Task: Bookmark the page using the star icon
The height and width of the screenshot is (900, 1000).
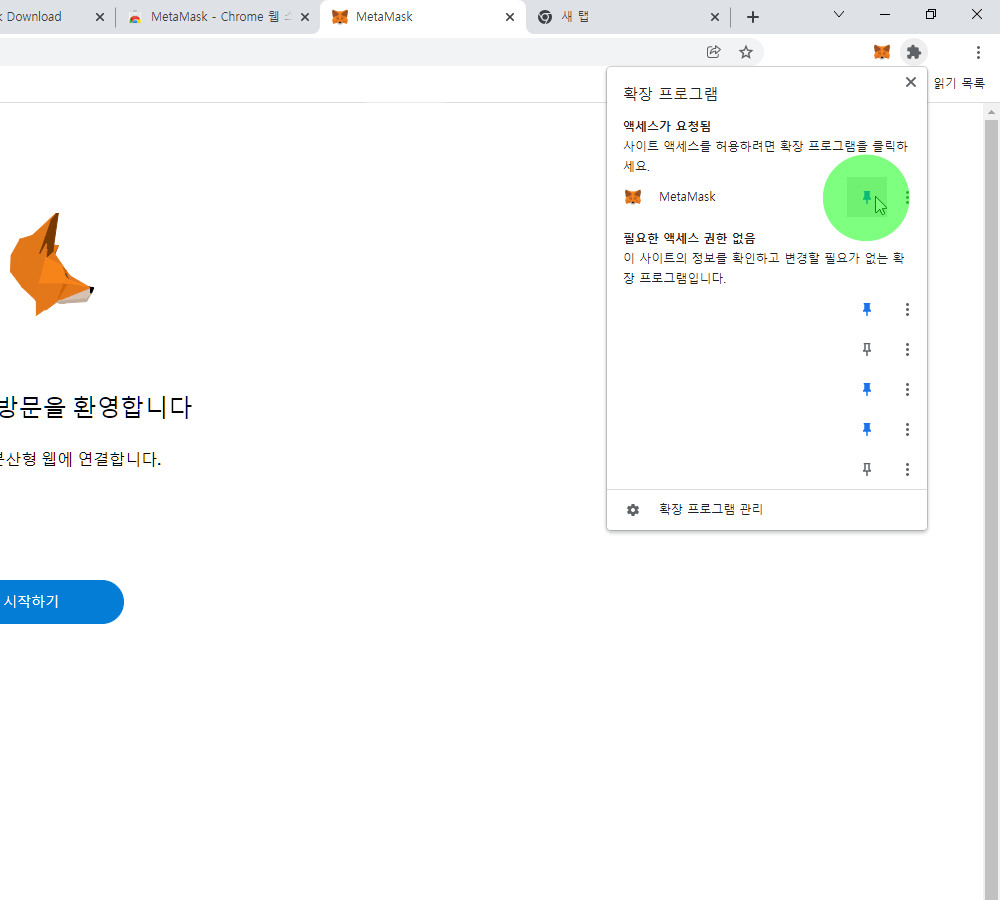Action: pos(746,52)
